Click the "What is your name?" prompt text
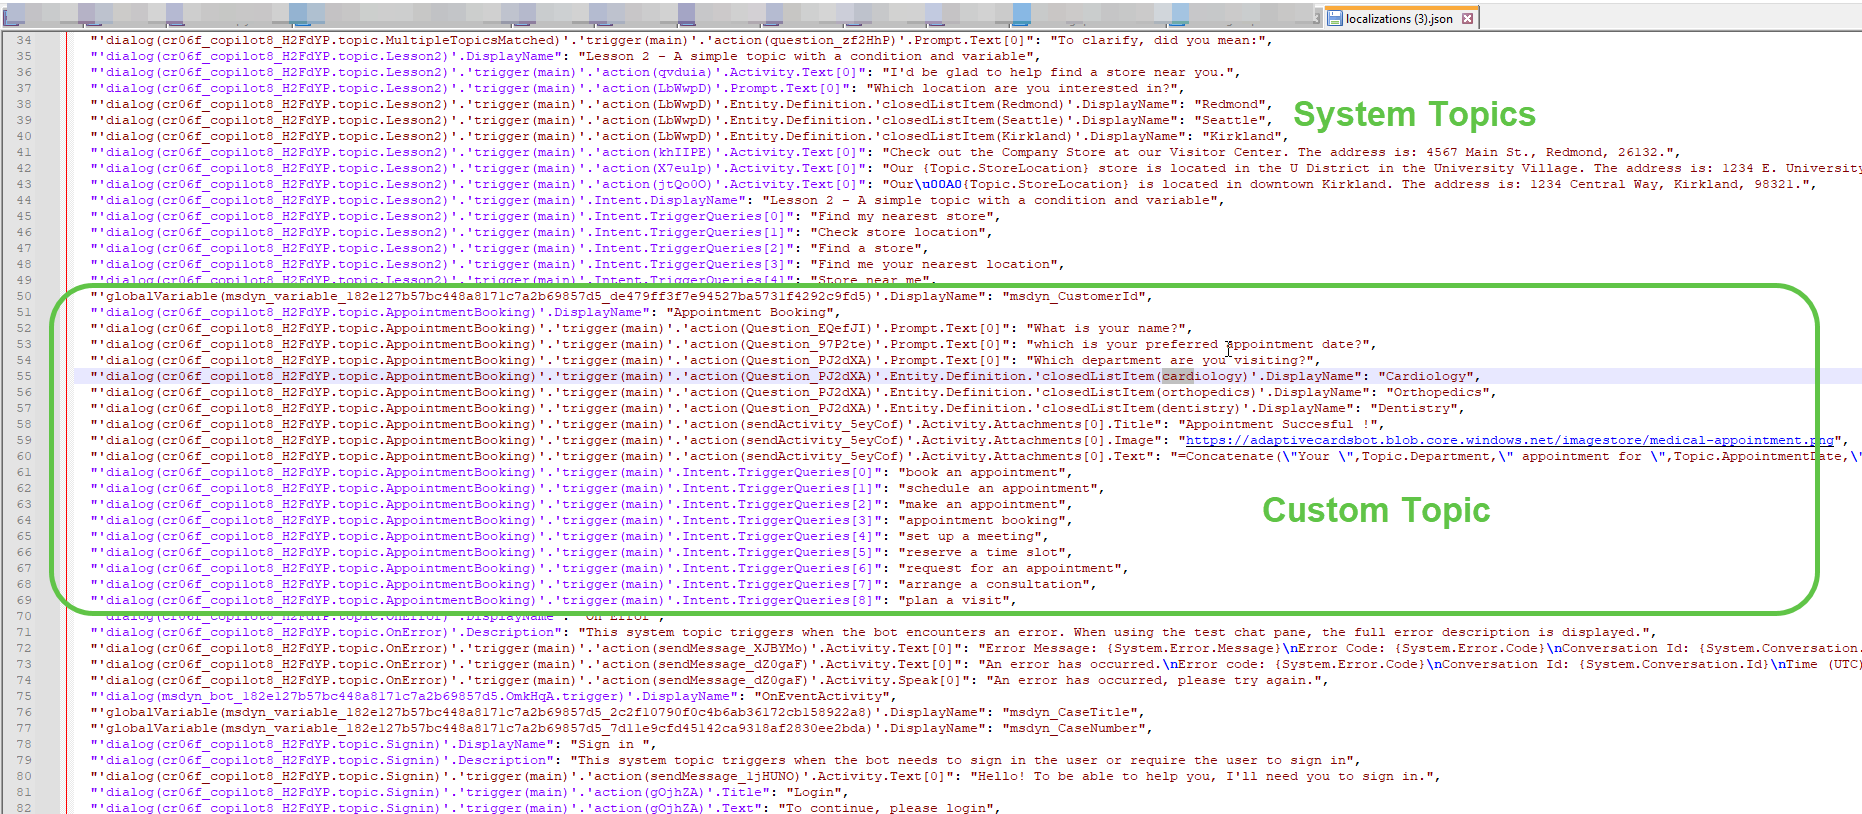The width and height of the screenshot is (1862, 814). [1106, 328]
